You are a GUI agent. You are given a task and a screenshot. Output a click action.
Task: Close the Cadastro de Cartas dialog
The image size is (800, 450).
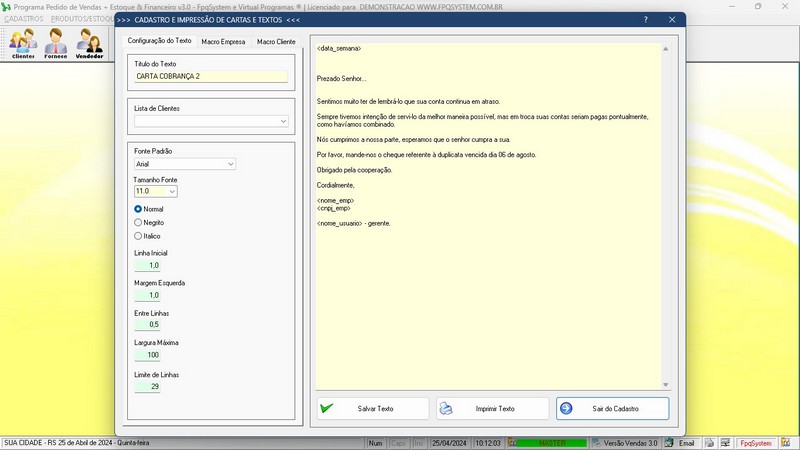672,20
